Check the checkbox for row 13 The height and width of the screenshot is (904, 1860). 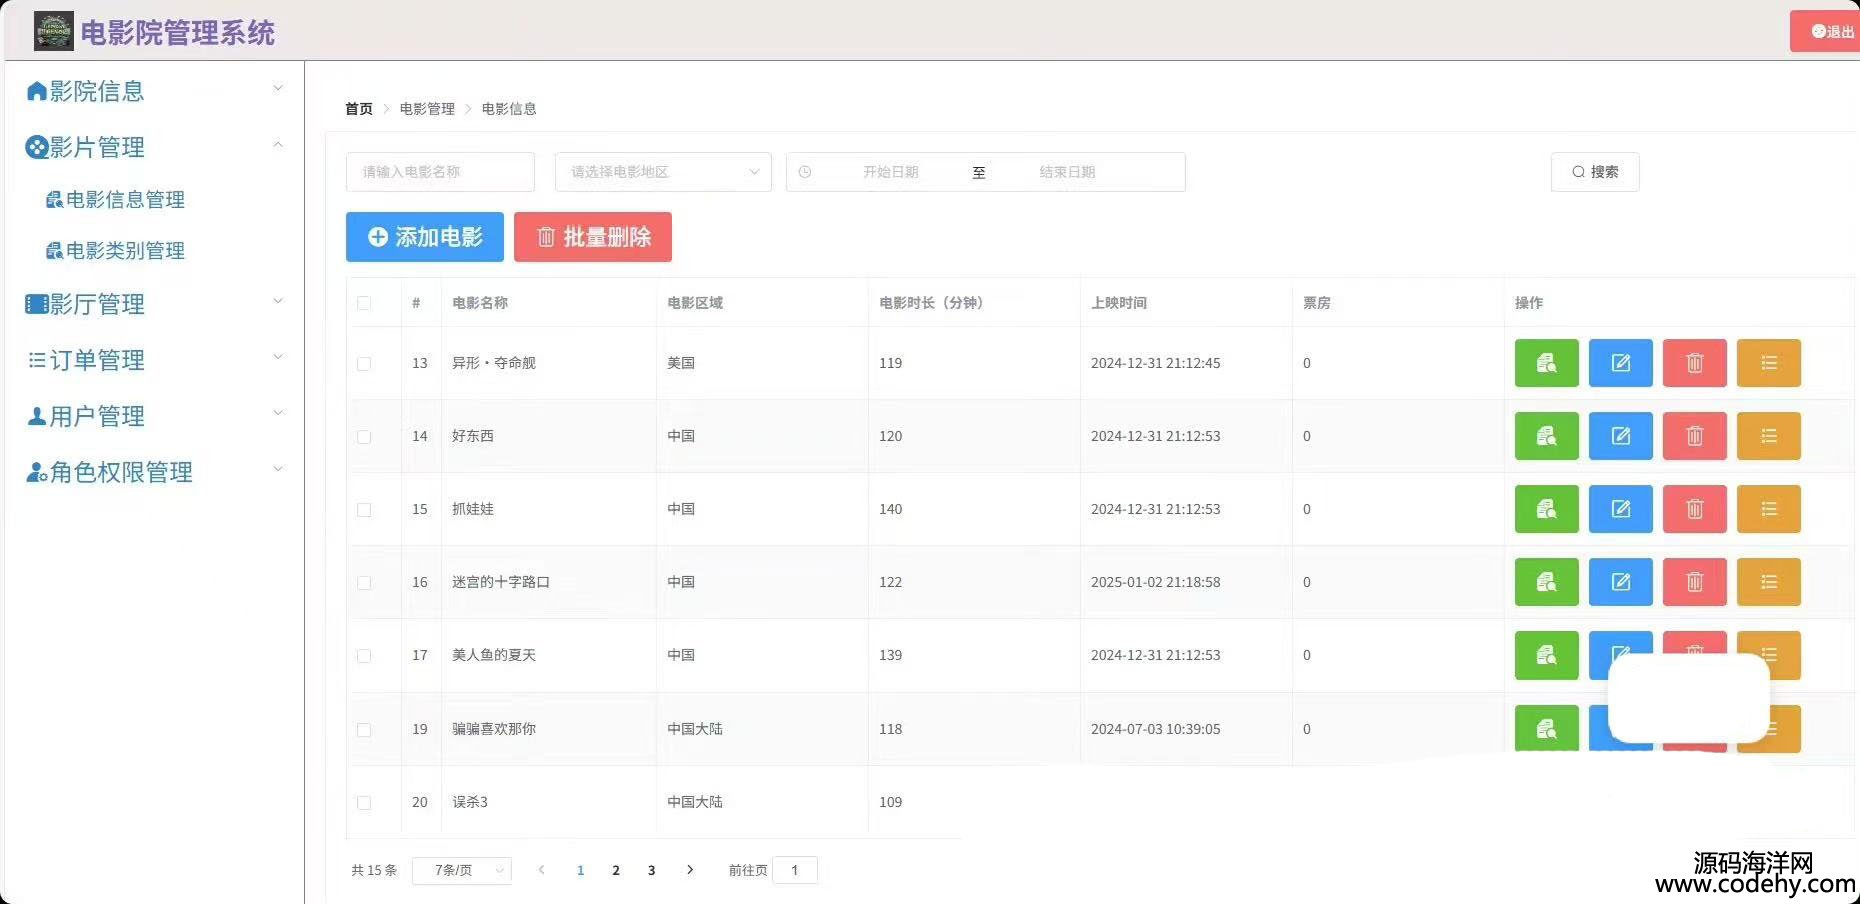(x=364, y=364)
